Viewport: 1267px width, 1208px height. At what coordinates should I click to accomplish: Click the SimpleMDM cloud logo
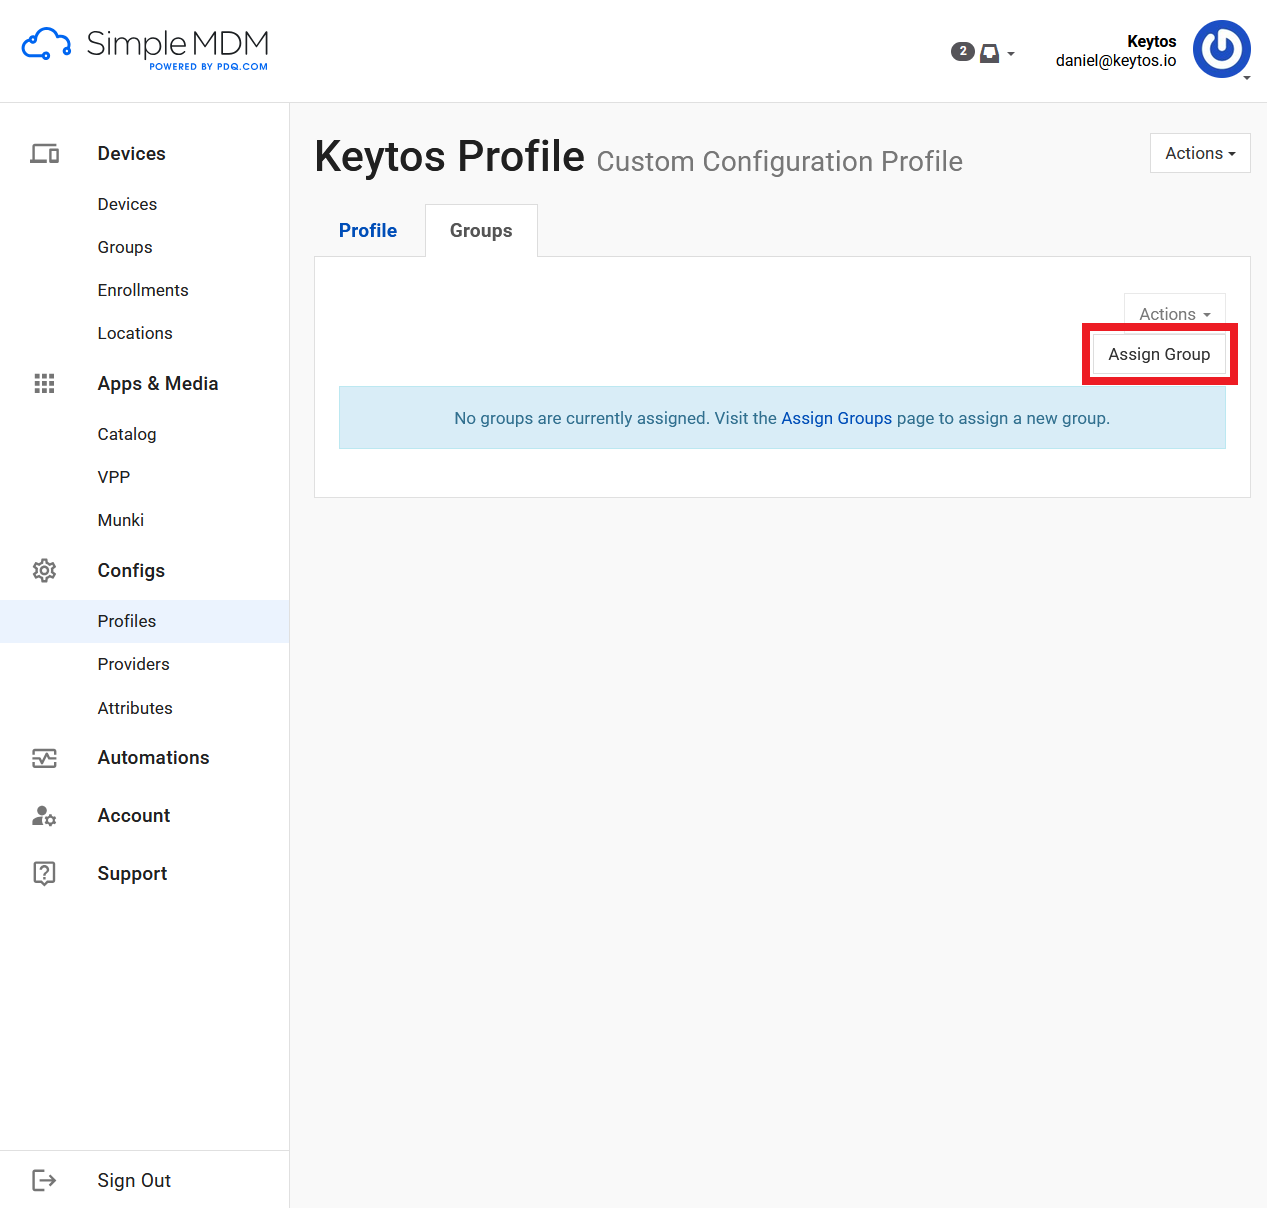tap(46, 44)
